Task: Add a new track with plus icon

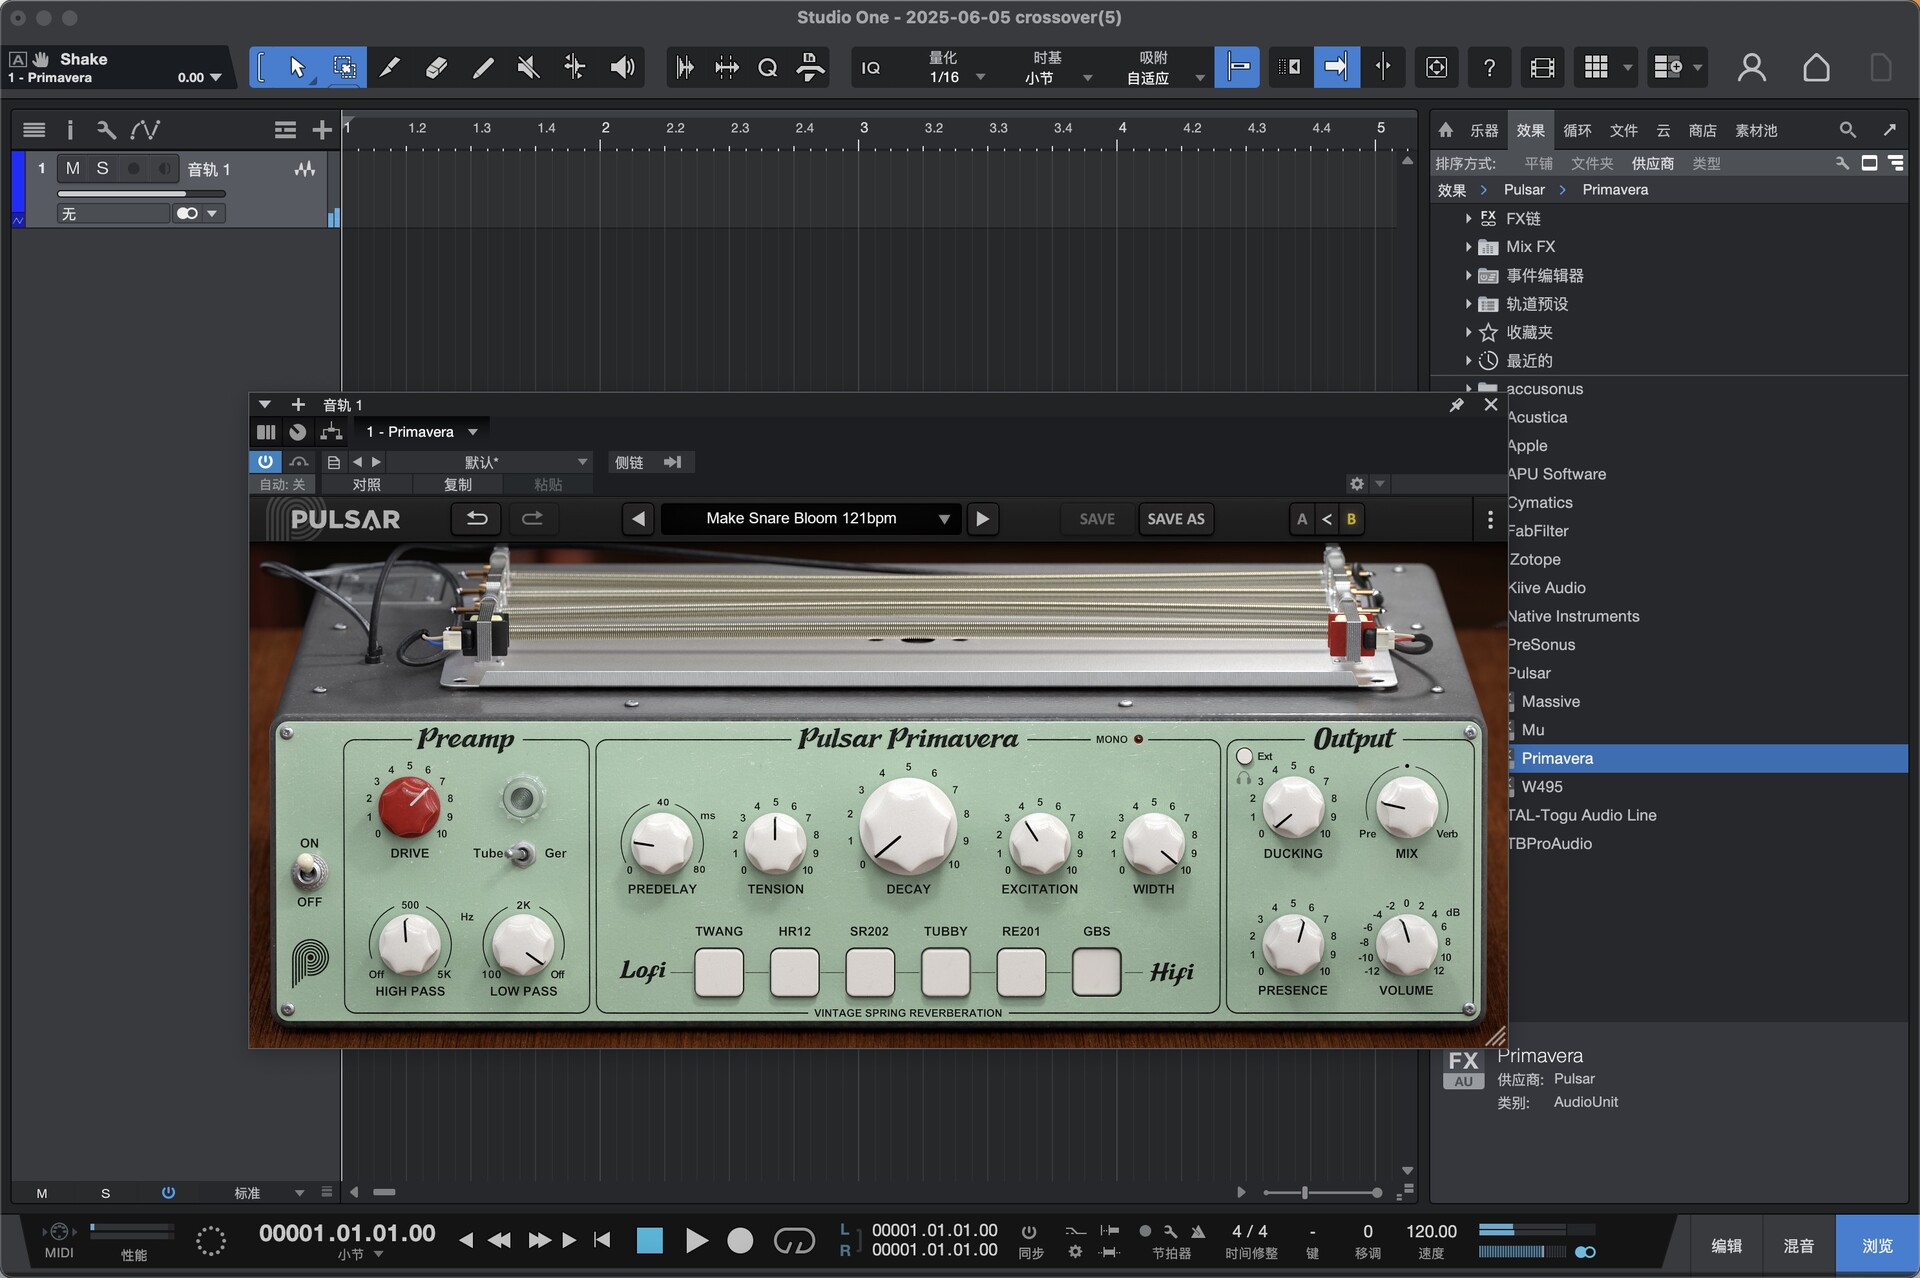Action: 321,130
